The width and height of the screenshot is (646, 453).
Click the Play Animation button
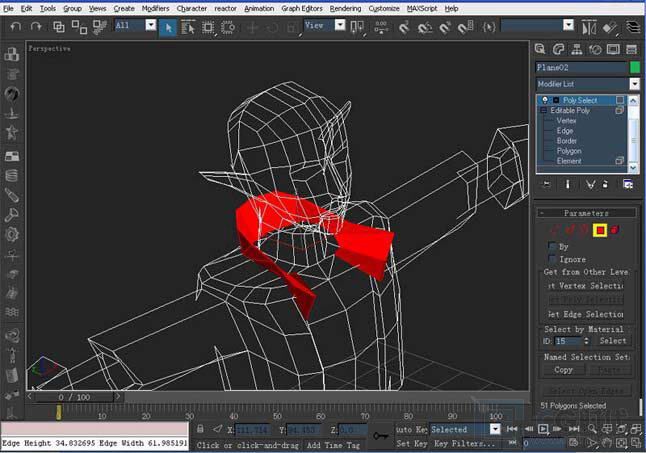[543, 429]
